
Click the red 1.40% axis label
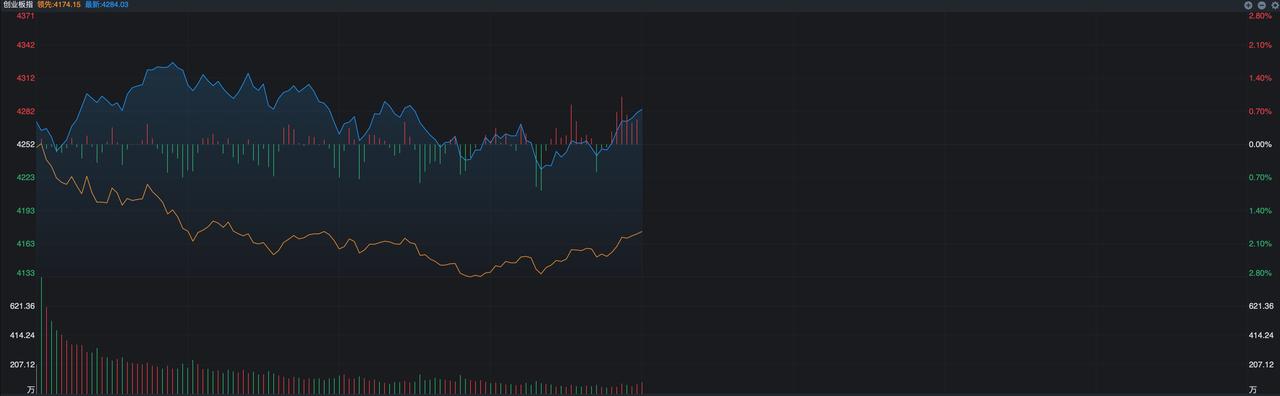click(x=1260, y=78)
